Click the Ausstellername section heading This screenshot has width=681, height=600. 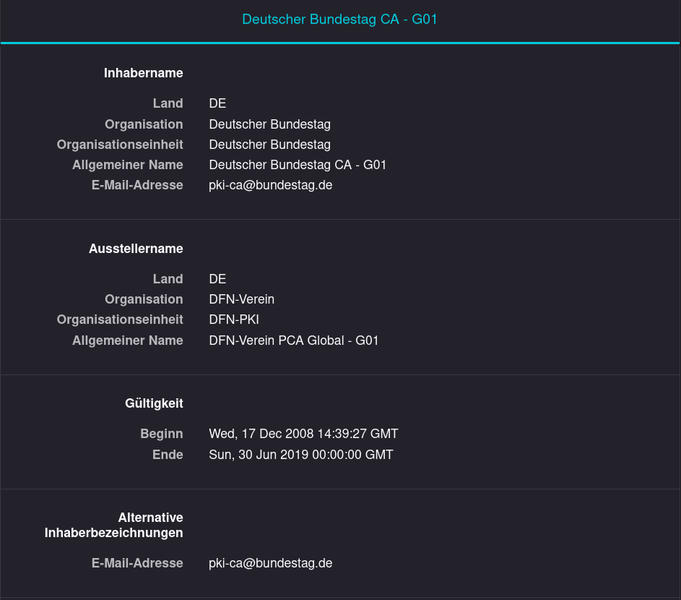click(136, 248)
